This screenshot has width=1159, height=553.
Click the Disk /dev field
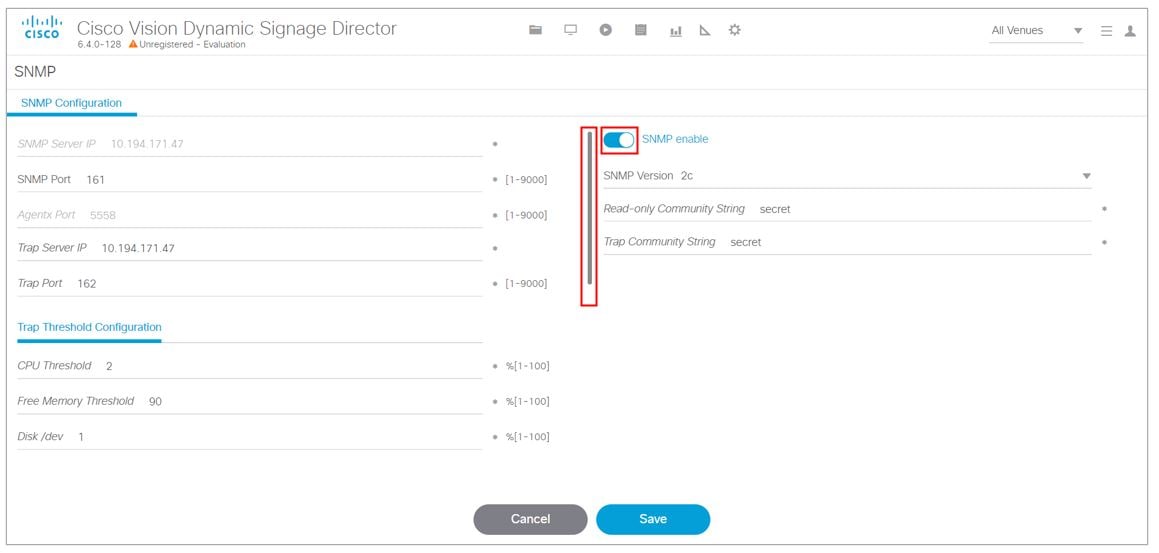click(250, 437)
